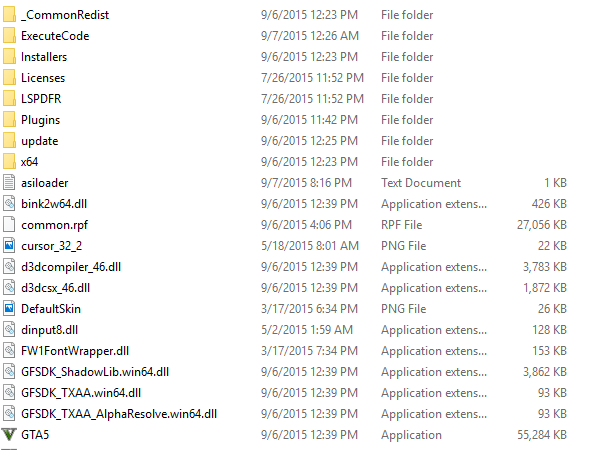Click GFSDK_ShadowLib.win64.dll file name
612x450 pixels.
[x=95, y=372]
